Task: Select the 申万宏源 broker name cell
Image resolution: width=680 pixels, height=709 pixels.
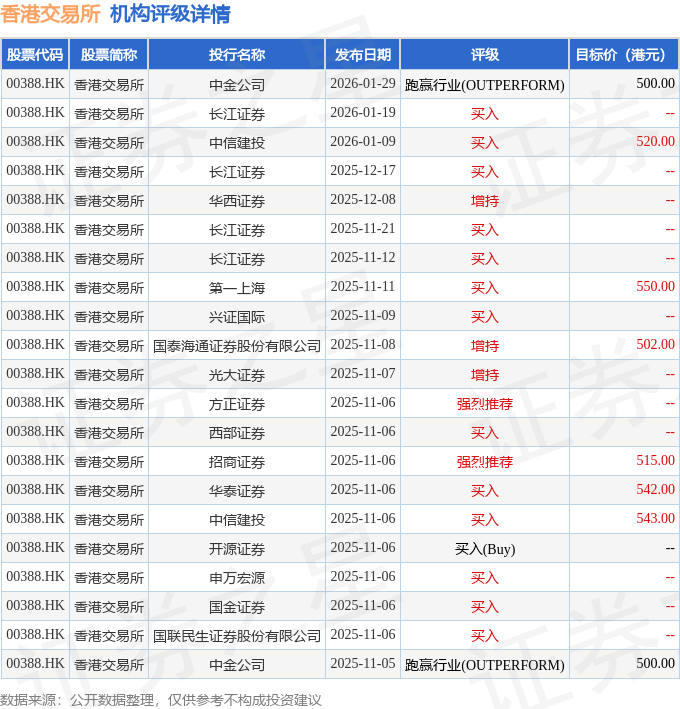Action: coord(236,577)
